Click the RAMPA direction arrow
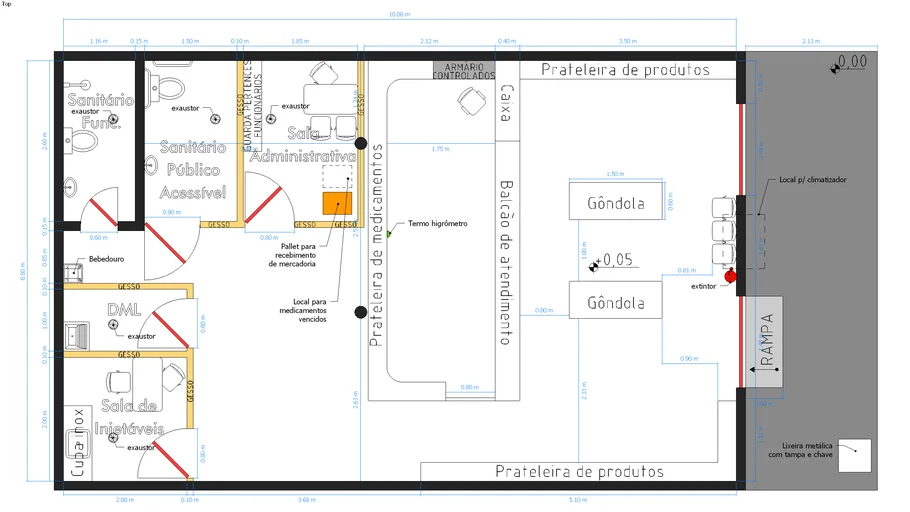This screenshot has width=910, height=512. tap(764, 369)
